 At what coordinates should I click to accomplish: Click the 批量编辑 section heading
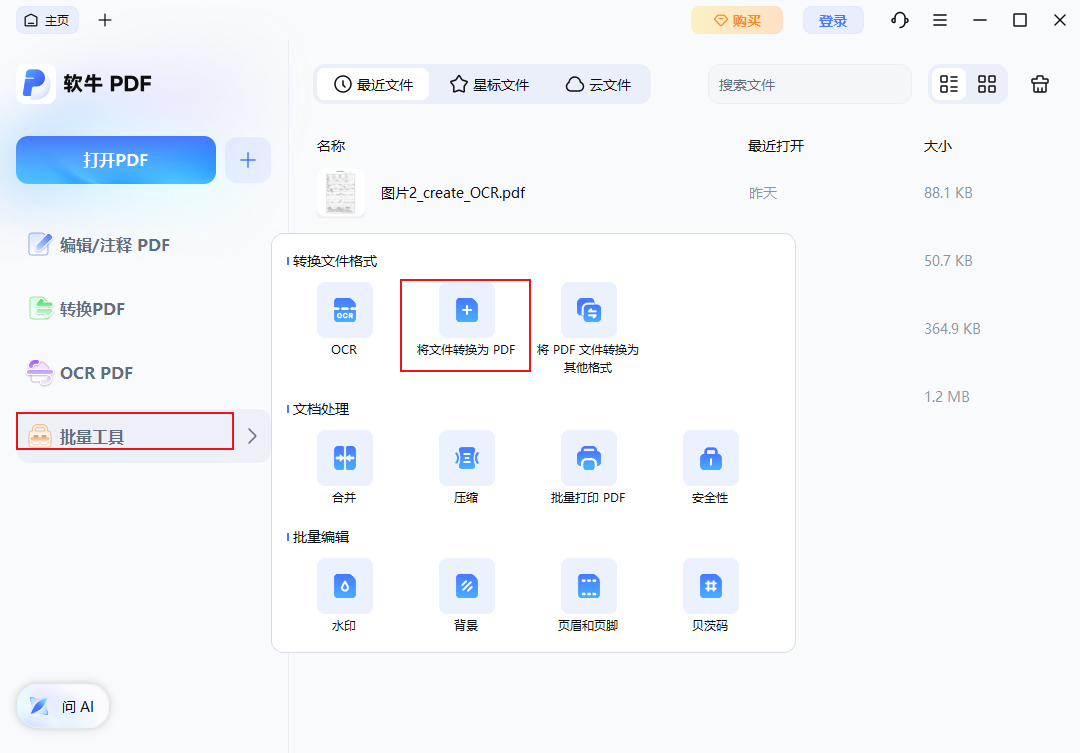click(321, 537)
